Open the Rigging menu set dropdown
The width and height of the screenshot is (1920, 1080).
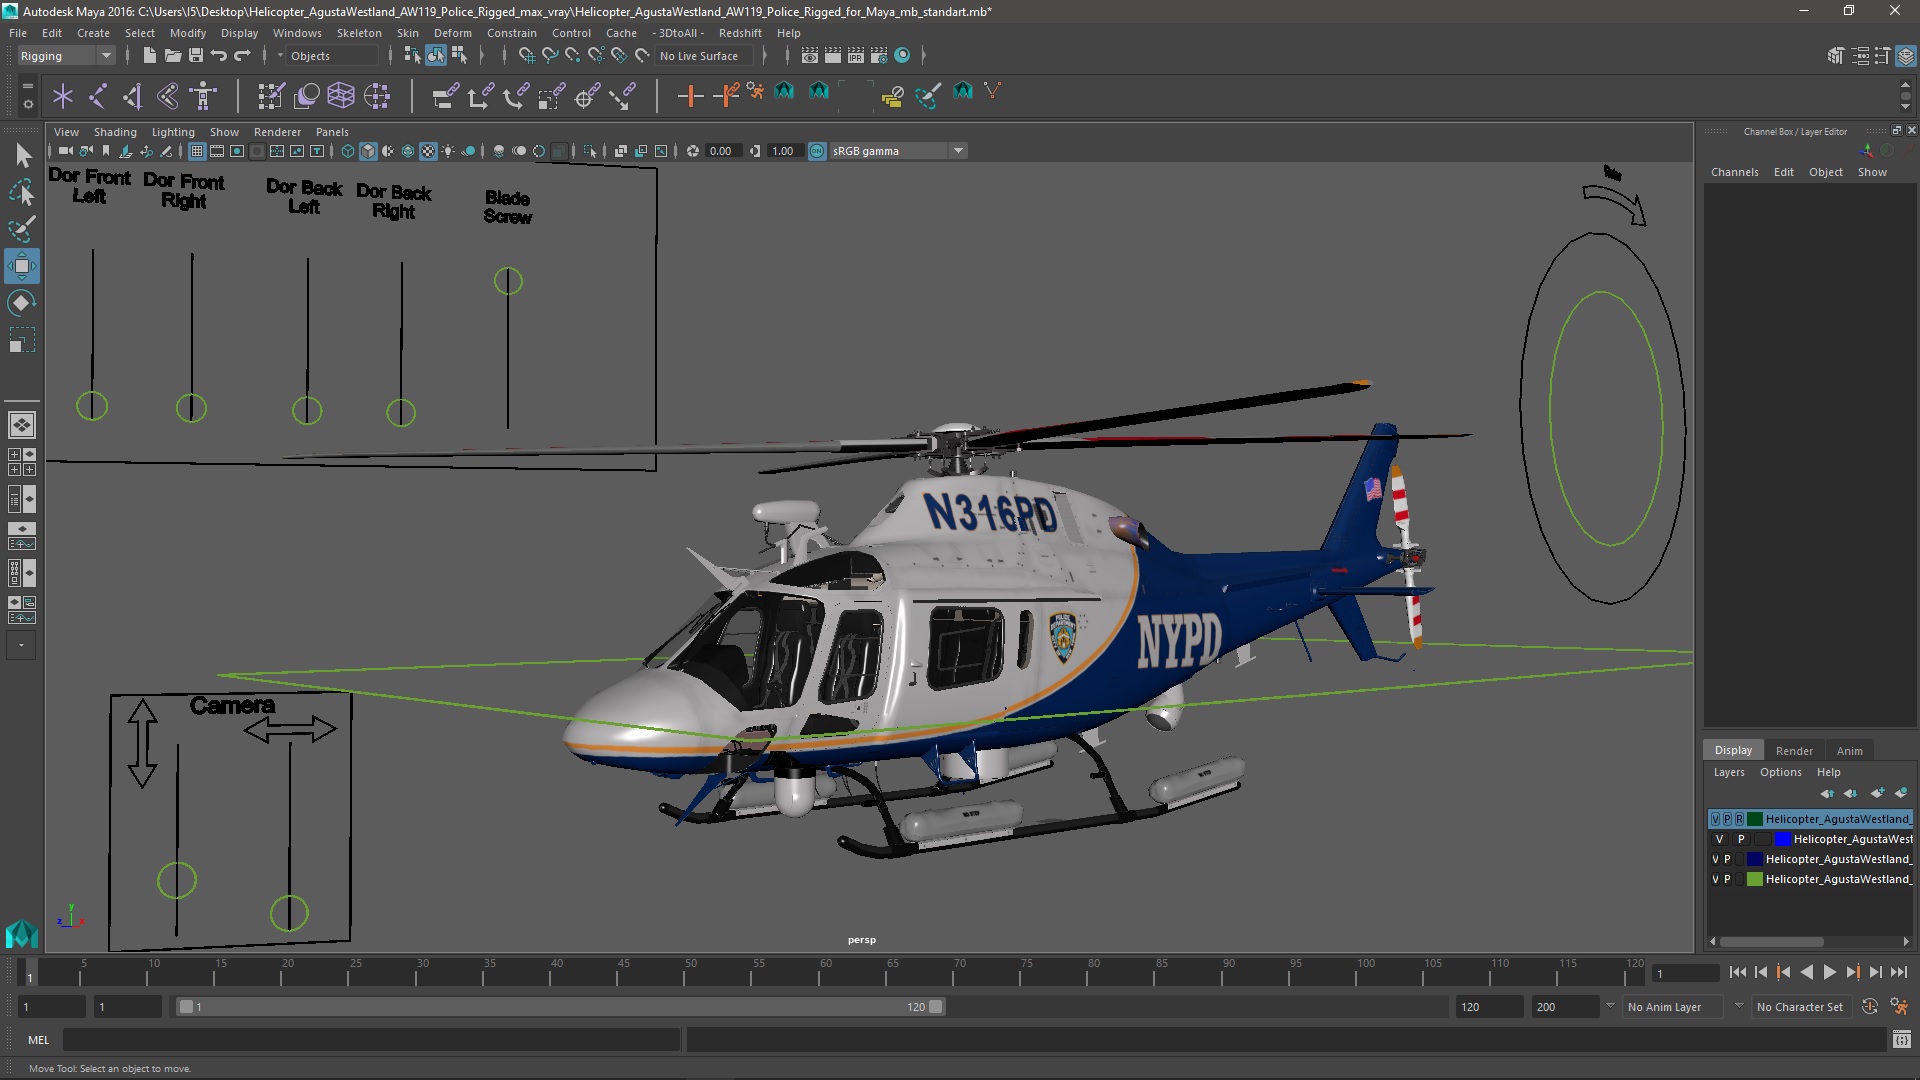pyautogui.click(x=66, y=56)
